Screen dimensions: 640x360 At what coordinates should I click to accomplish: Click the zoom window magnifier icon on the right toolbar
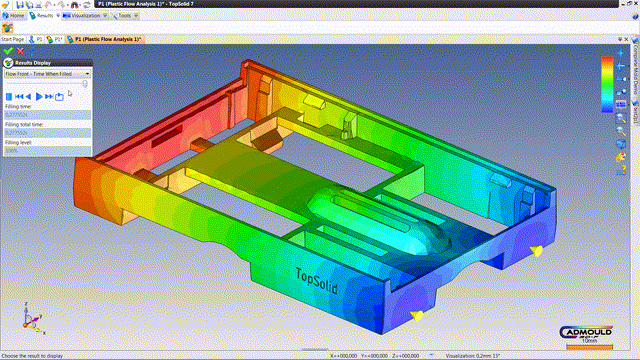pyautogui.click(x=621, y=118)
